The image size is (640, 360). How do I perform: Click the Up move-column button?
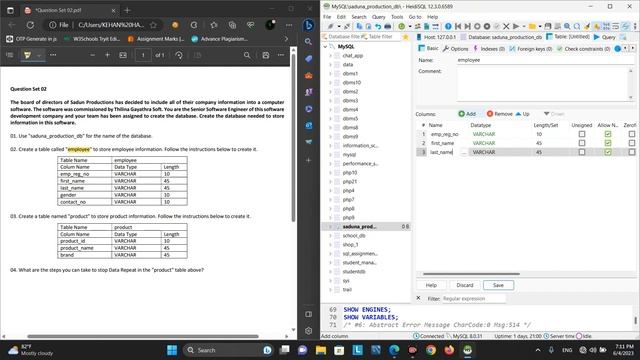point(522,114)
